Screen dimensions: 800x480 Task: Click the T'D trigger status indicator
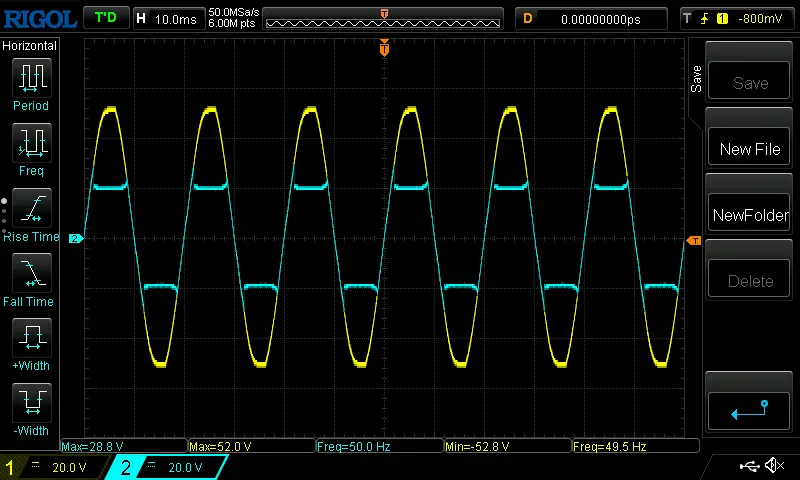(x=104, y=18)
